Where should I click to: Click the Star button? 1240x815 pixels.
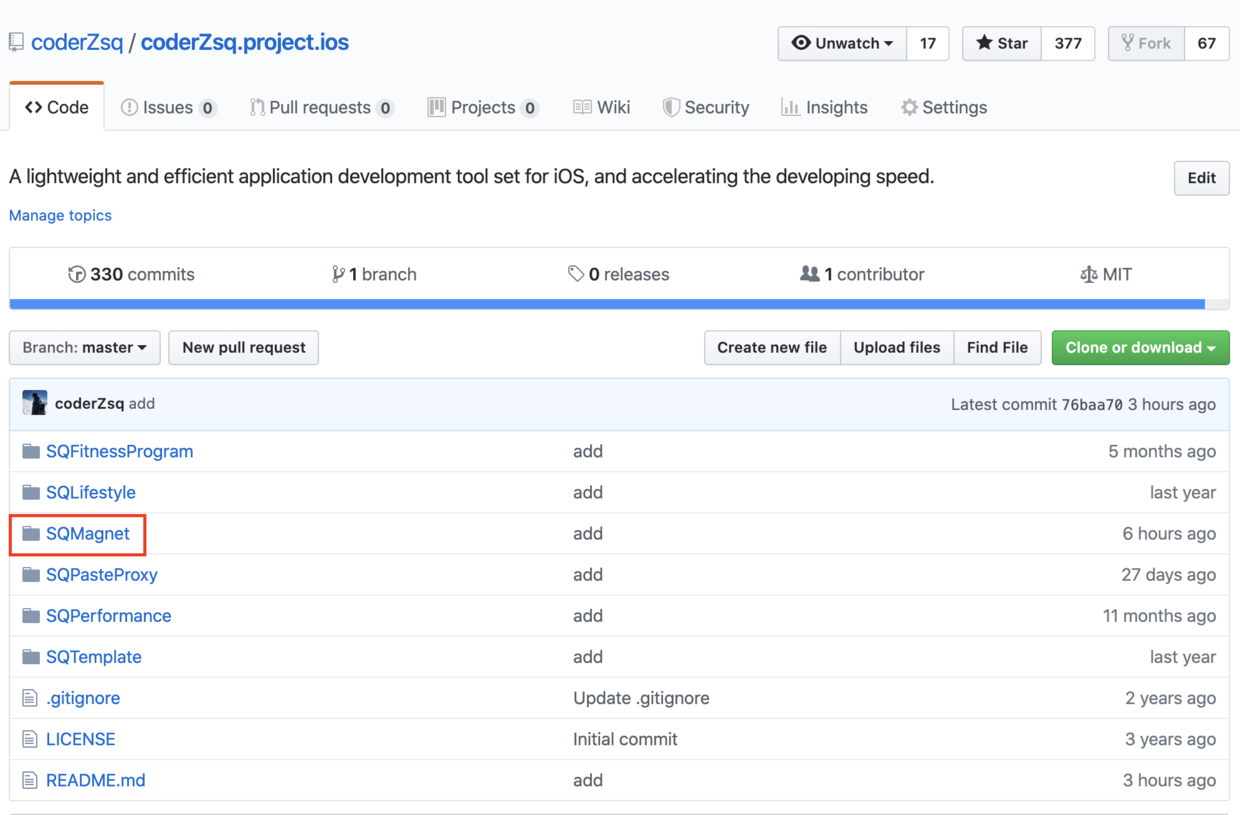(1002, 43)
